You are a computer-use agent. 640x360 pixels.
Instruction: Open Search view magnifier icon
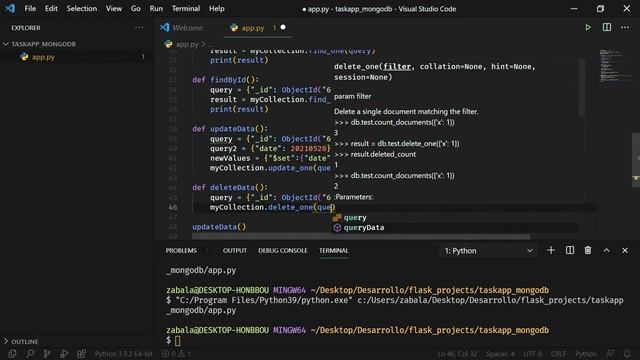point(30,354)
